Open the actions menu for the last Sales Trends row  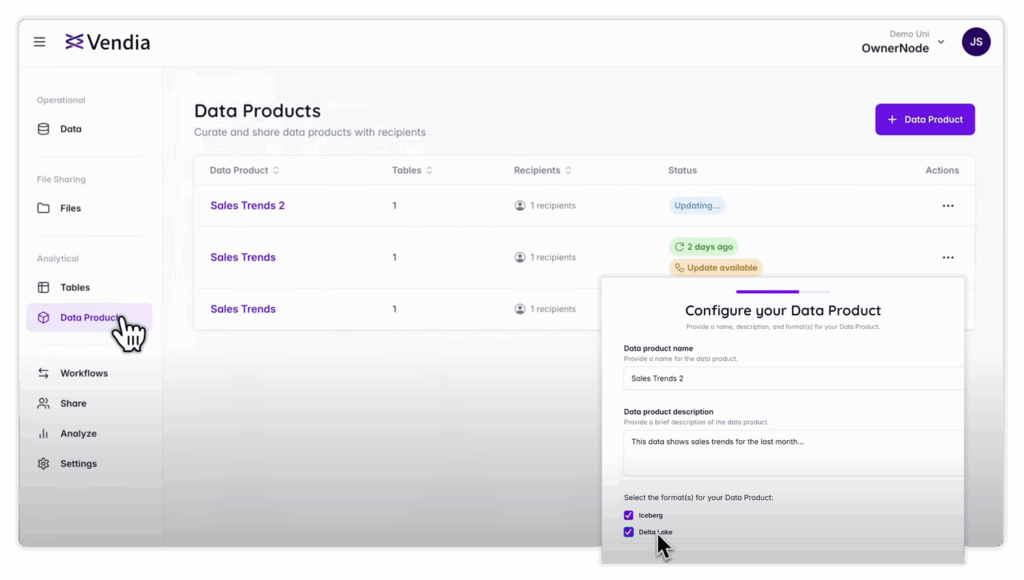947,308
